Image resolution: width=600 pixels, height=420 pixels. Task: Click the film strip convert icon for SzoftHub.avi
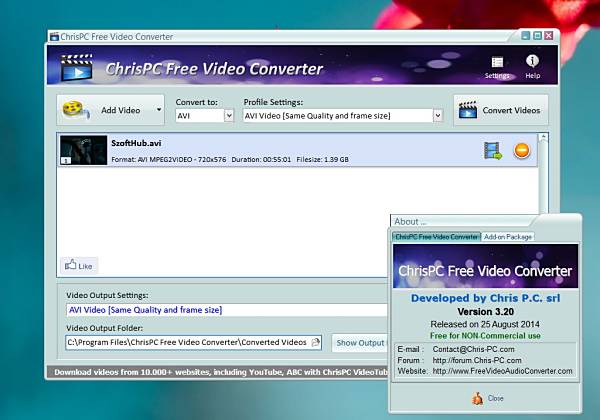point(493,150)
